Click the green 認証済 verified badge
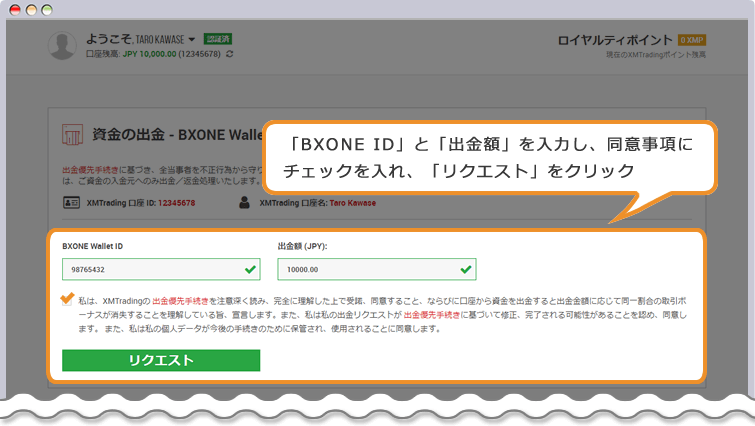The width and height of the screenshot is (755, 426). pos(218,39)
